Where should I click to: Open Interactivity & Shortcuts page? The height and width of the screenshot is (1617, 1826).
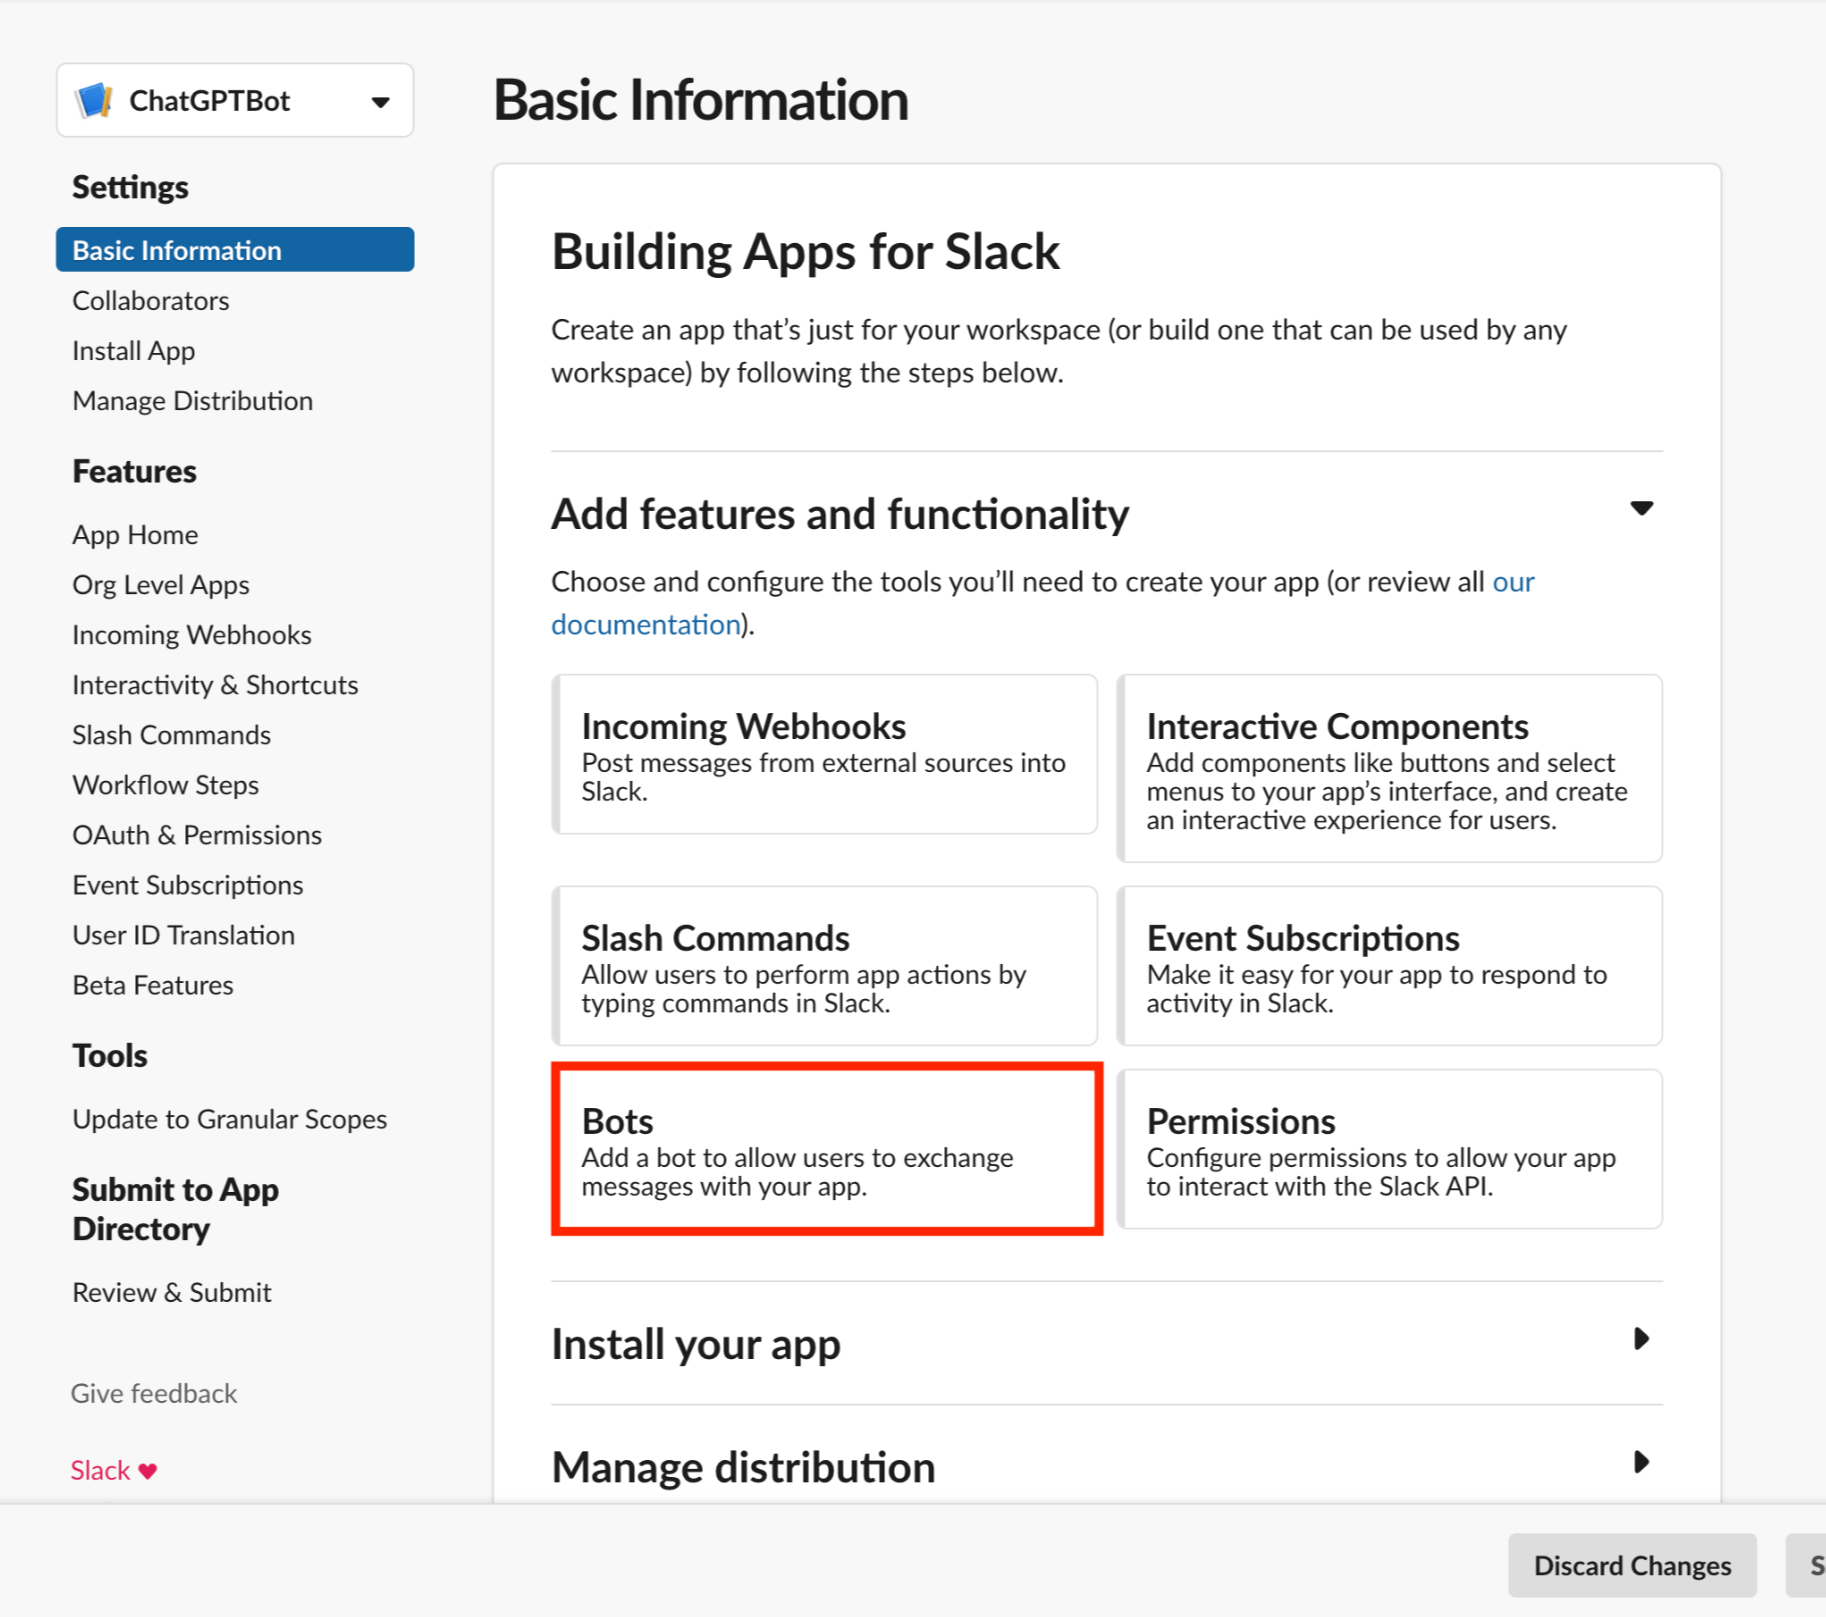pyautogui.click(x=215, y=685)
